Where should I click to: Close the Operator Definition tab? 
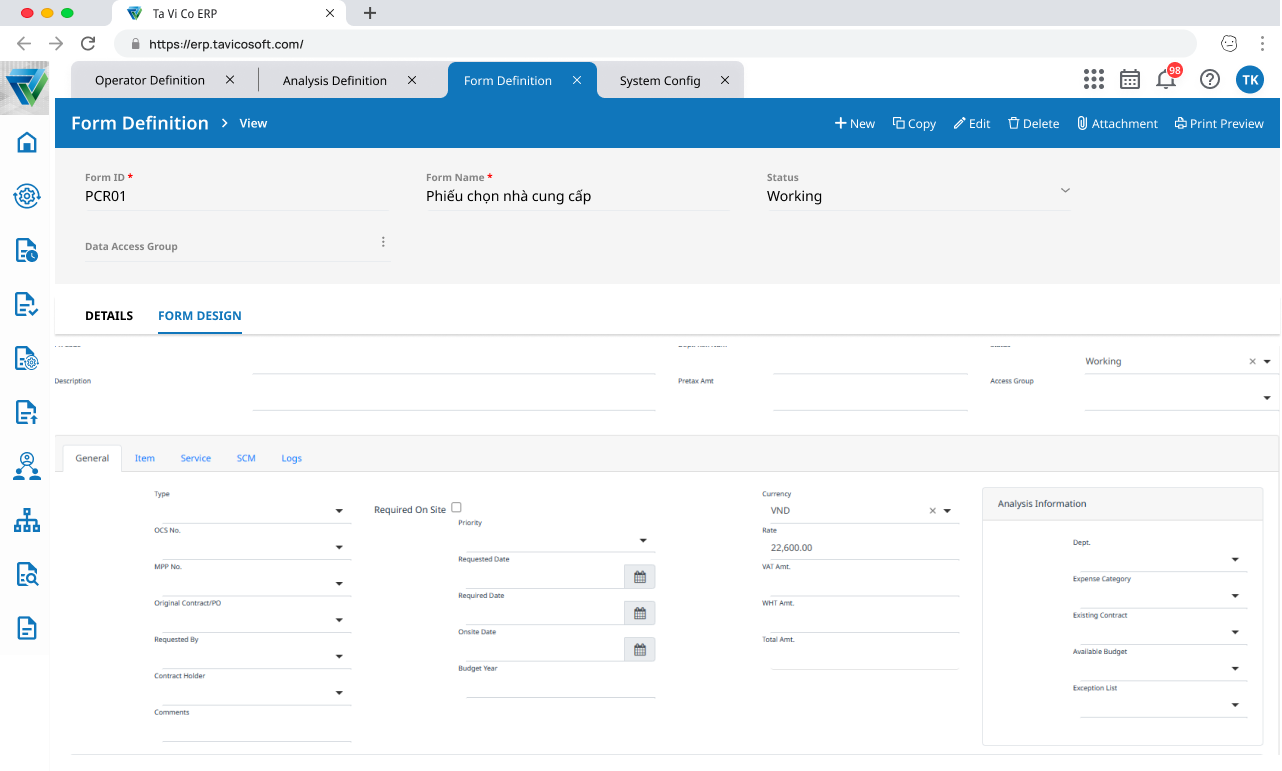click(230, 80)
